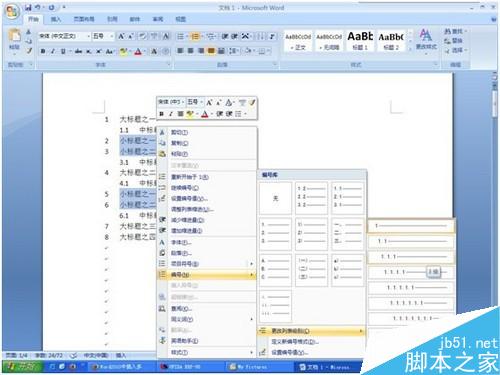
Task: Align text left in ribbon
Action: tap(180, 51)
